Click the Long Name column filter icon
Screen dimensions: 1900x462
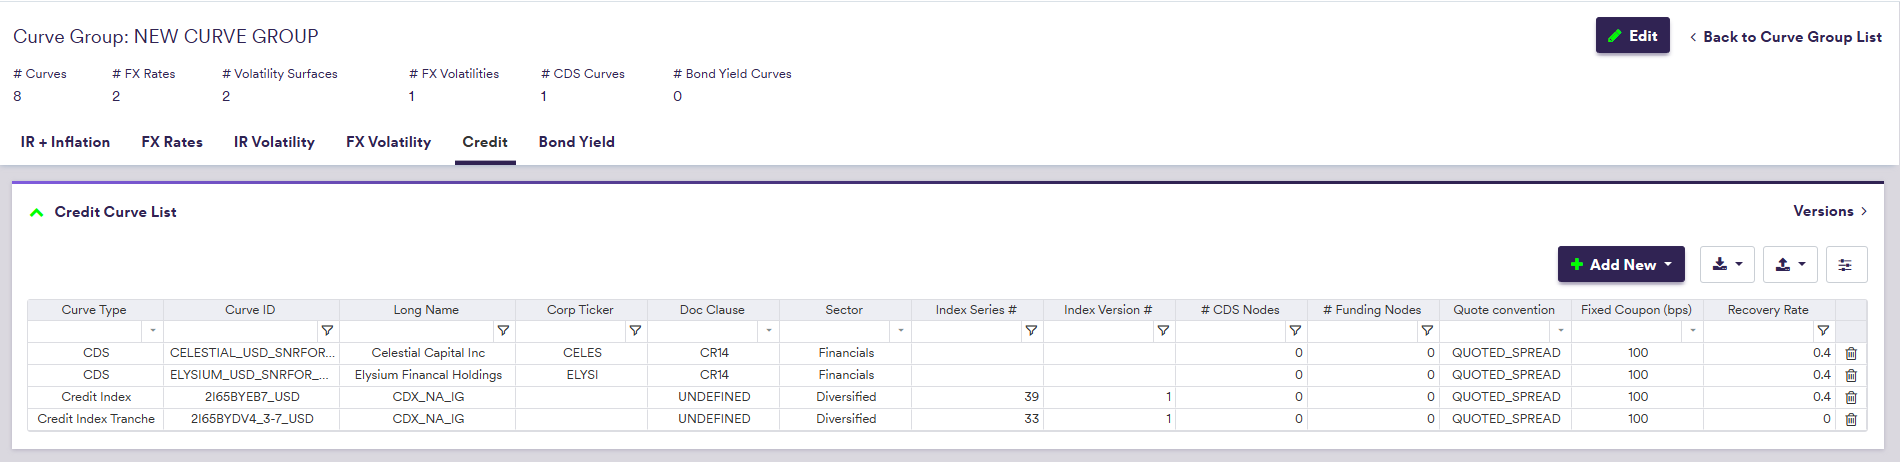[503, 331]
